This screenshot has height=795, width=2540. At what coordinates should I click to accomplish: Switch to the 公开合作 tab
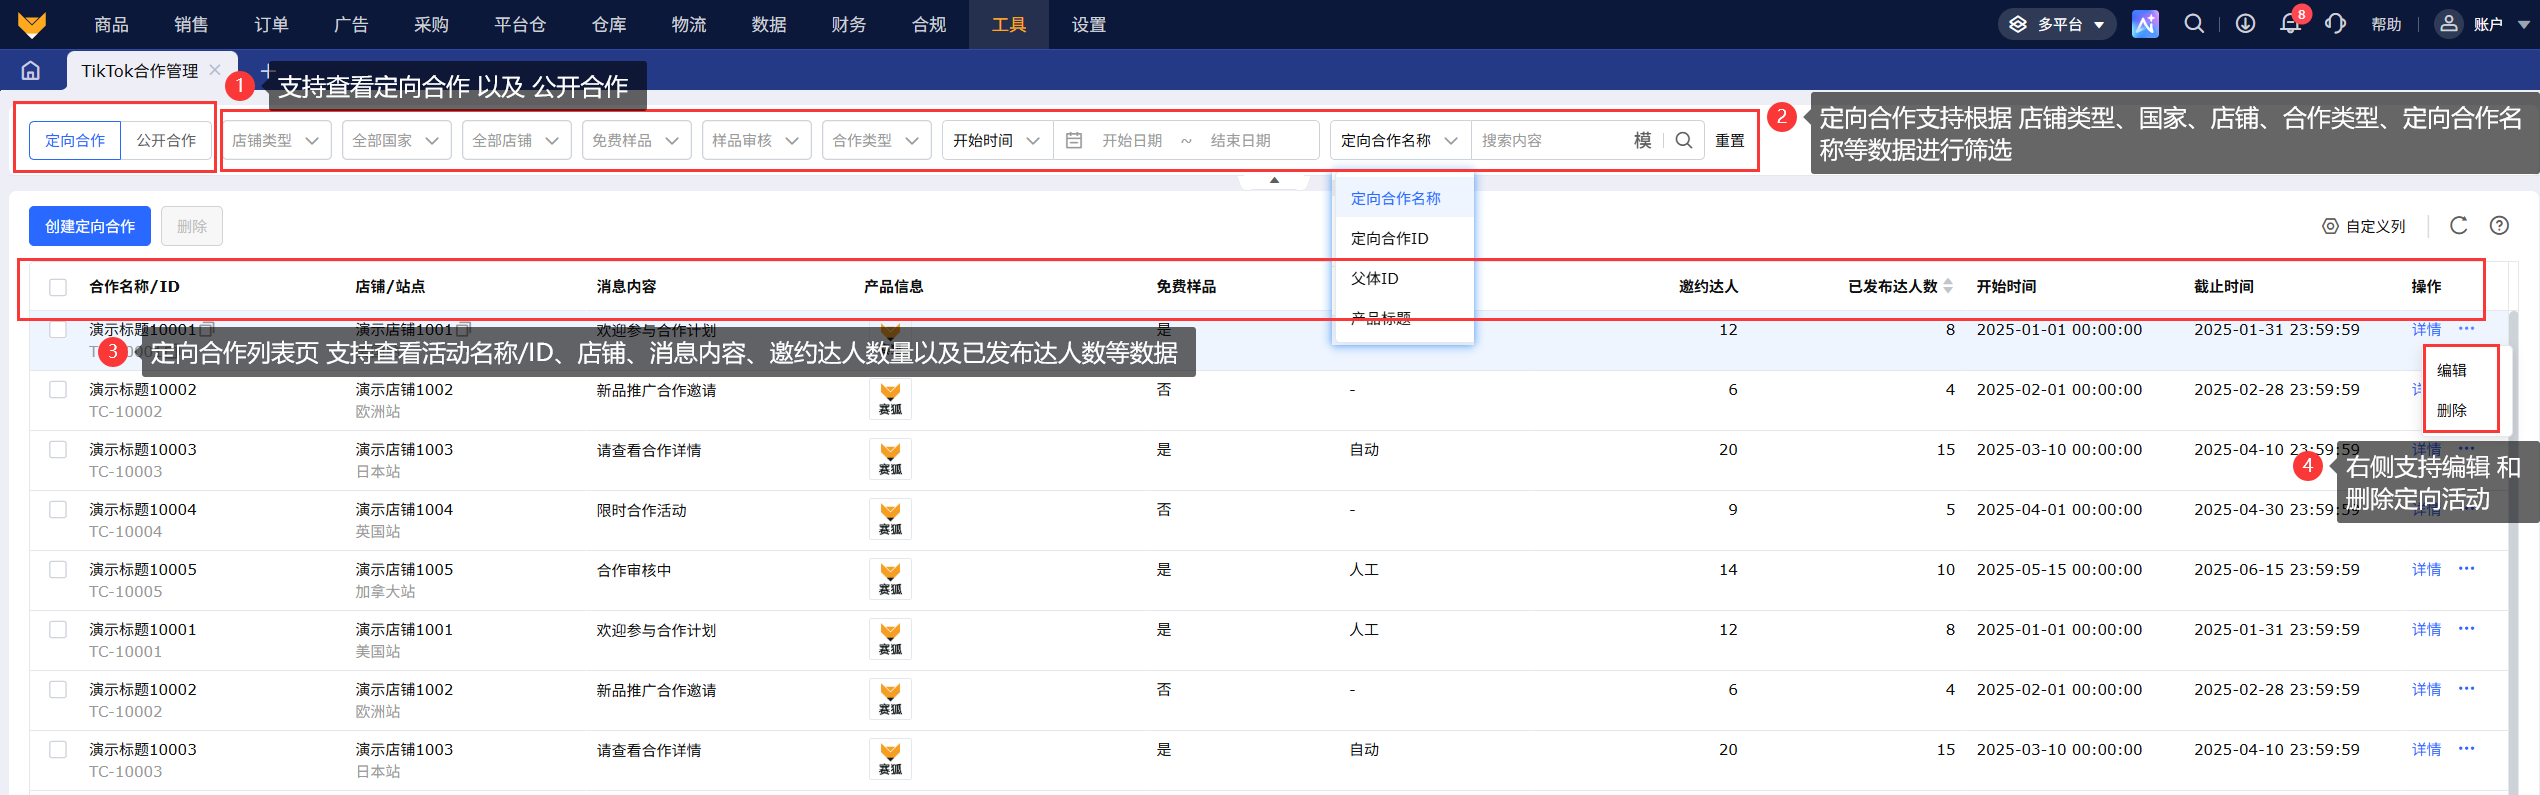166,140
